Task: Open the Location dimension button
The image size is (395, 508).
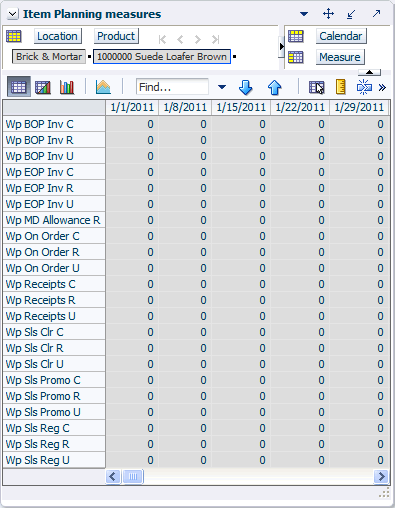Action: click(x=57, y=36)
